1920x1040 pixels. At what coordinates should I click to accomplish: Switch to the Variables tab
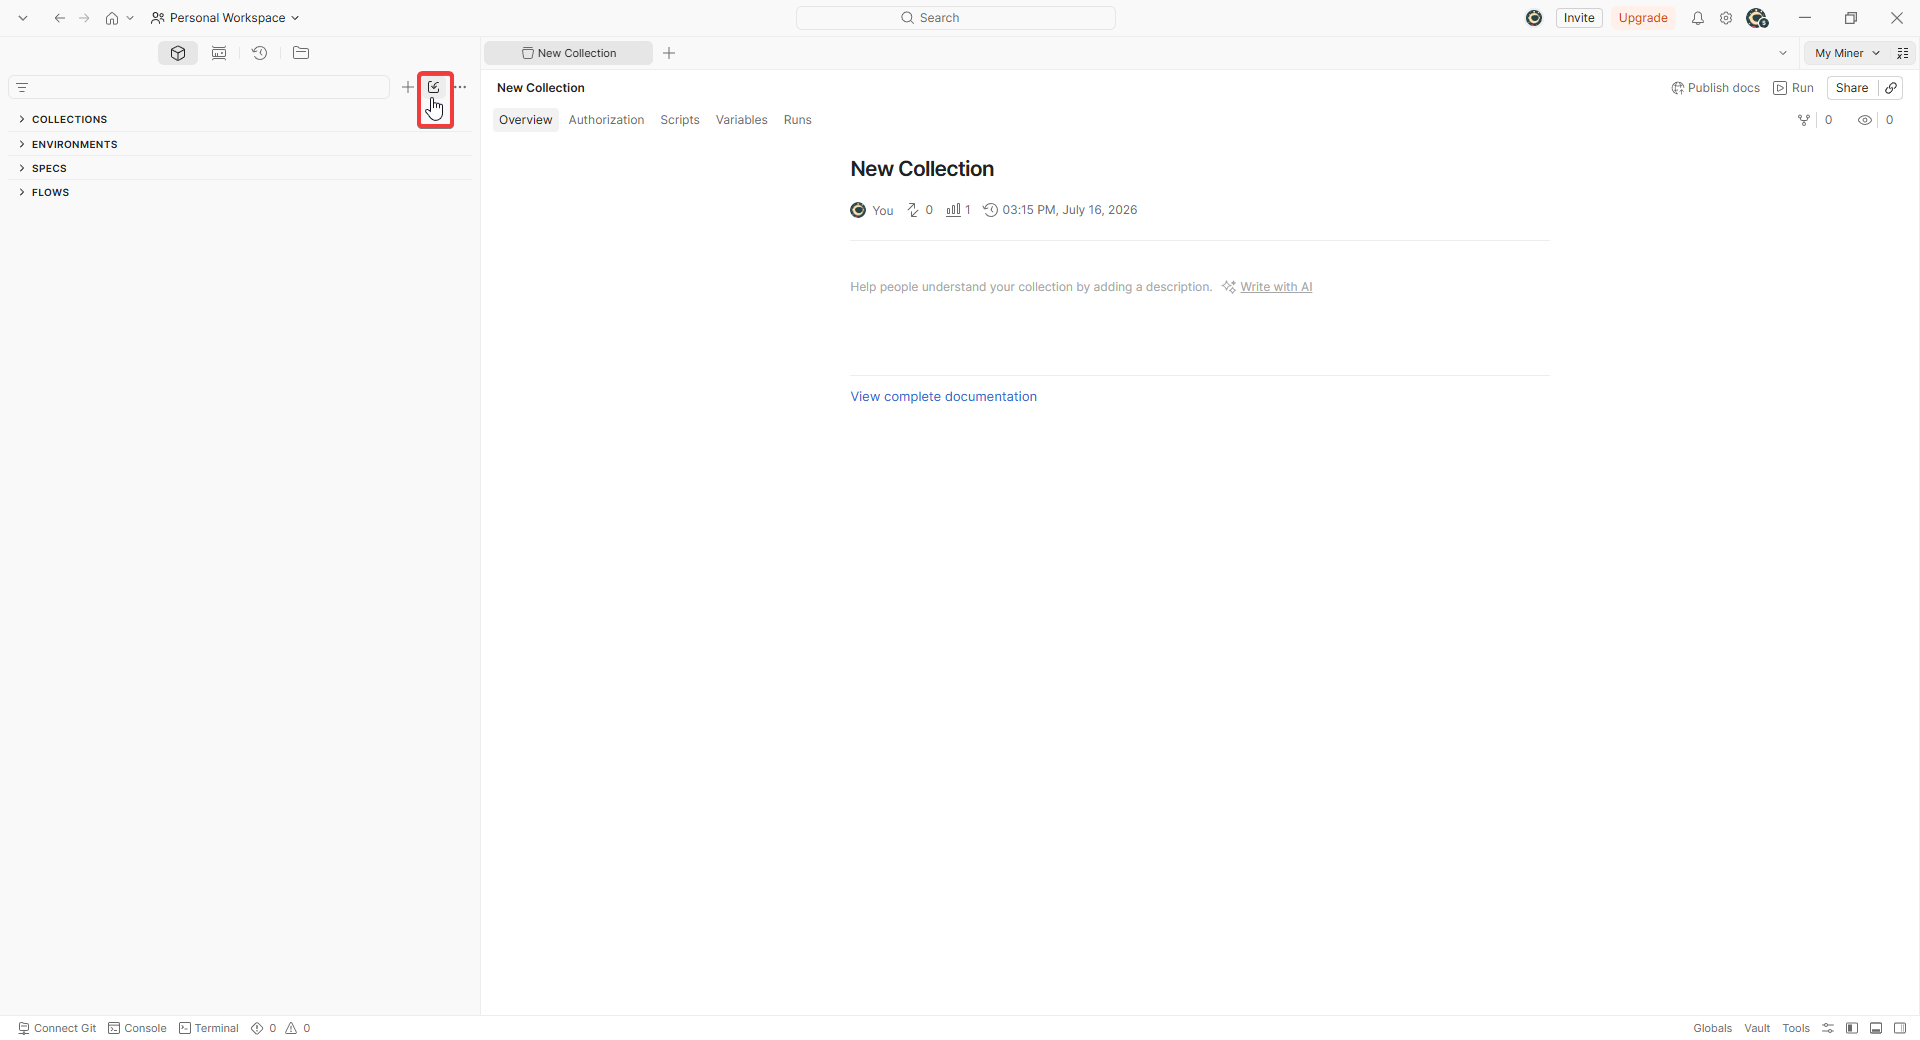(x=741, y=120)
